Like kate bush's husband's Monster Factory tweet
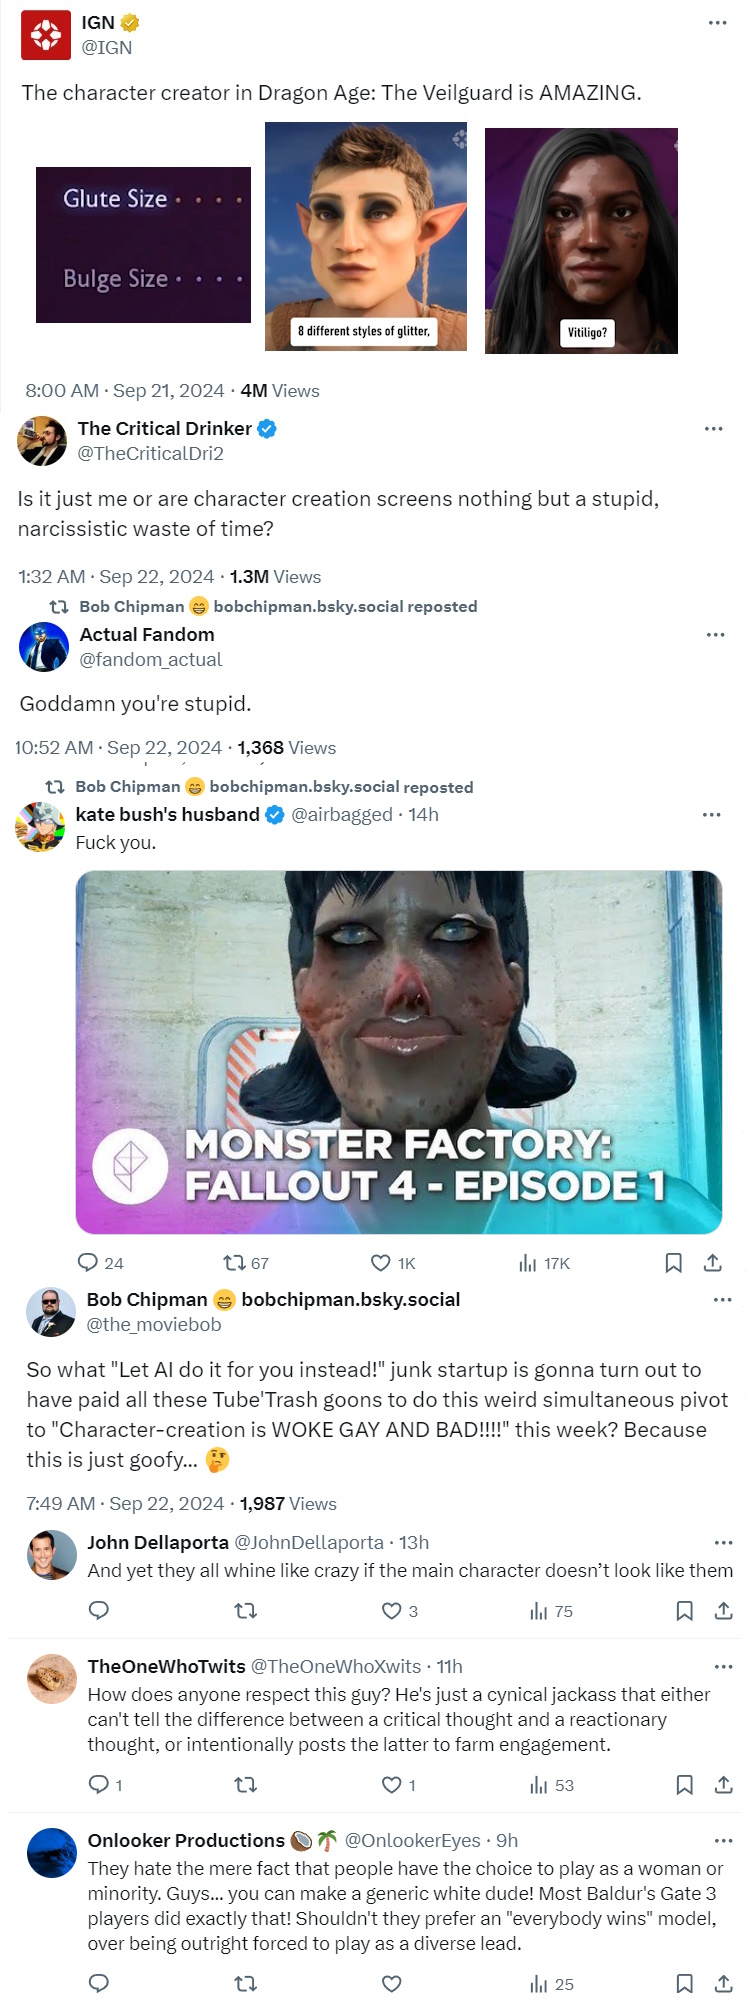 tap(381, 1263)
